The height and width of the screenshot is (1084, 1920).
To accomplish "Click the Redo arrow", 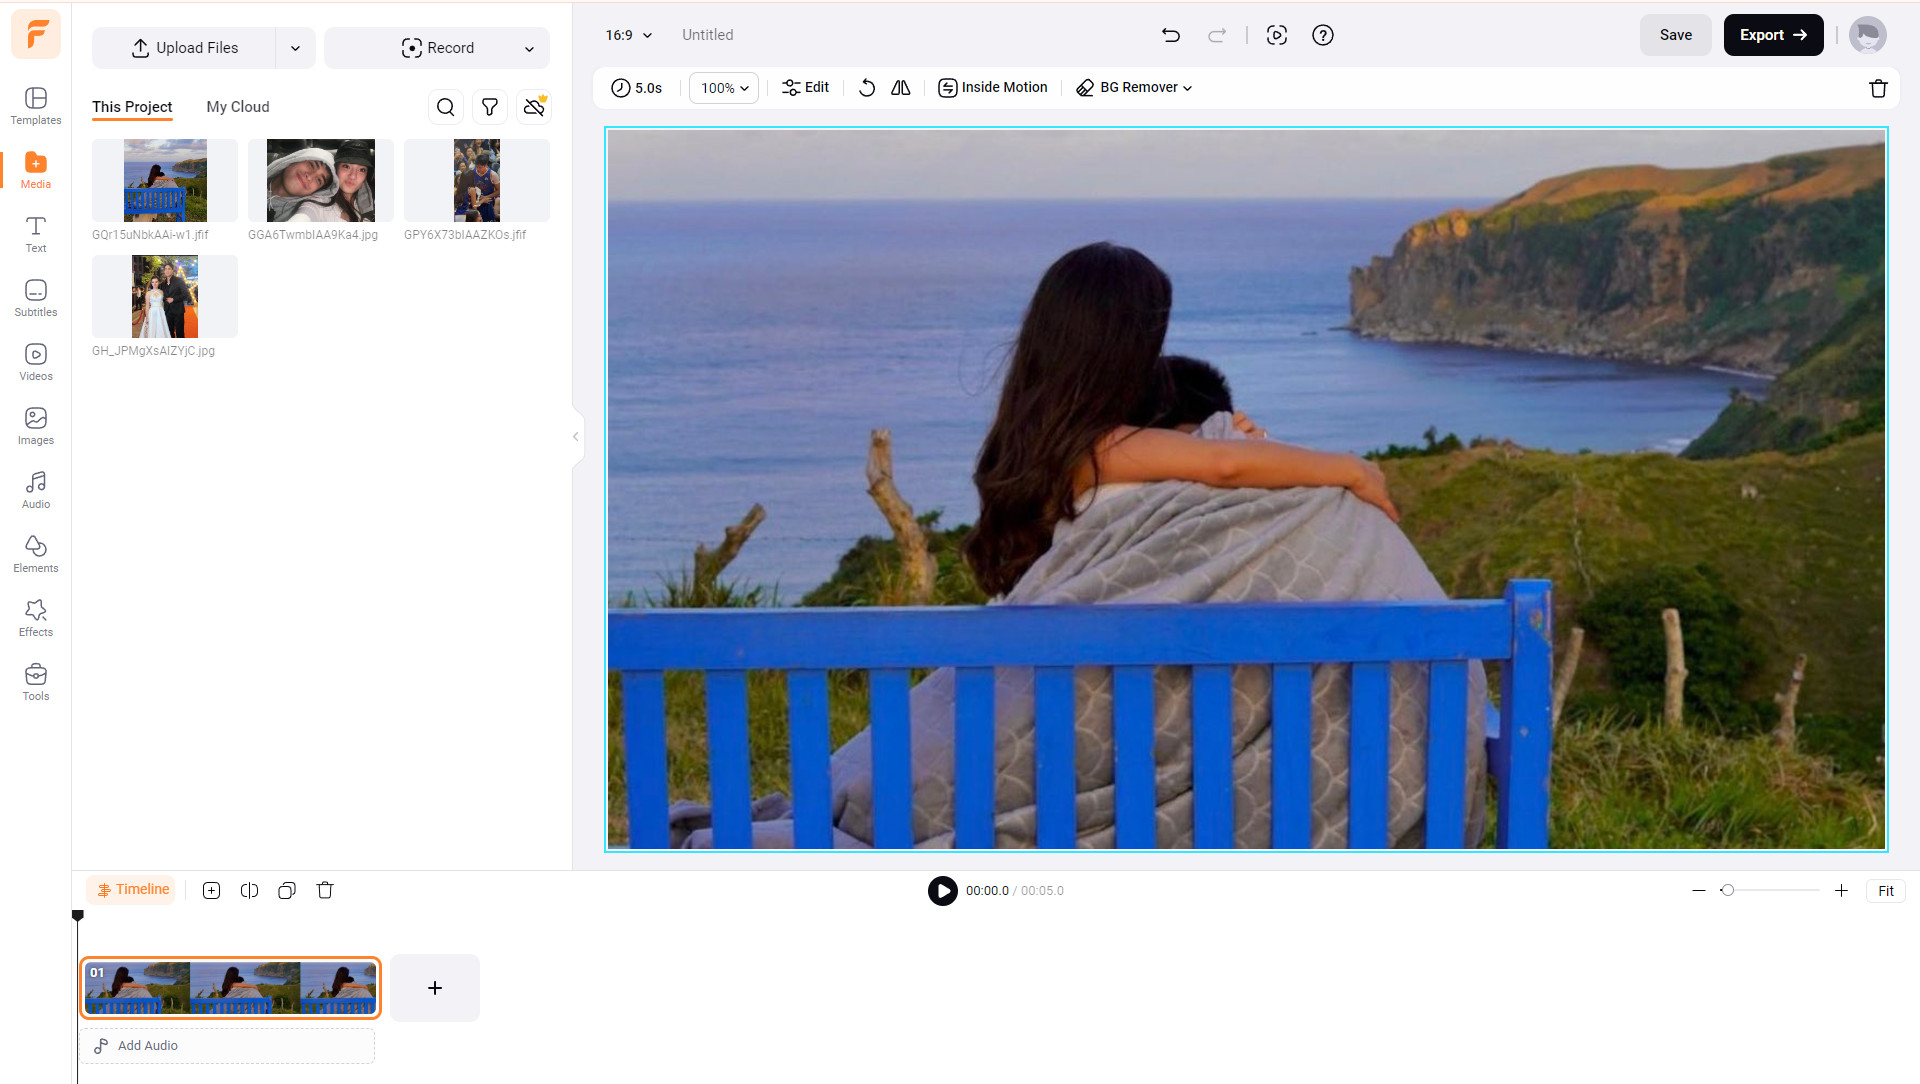I will (1217, 35).
